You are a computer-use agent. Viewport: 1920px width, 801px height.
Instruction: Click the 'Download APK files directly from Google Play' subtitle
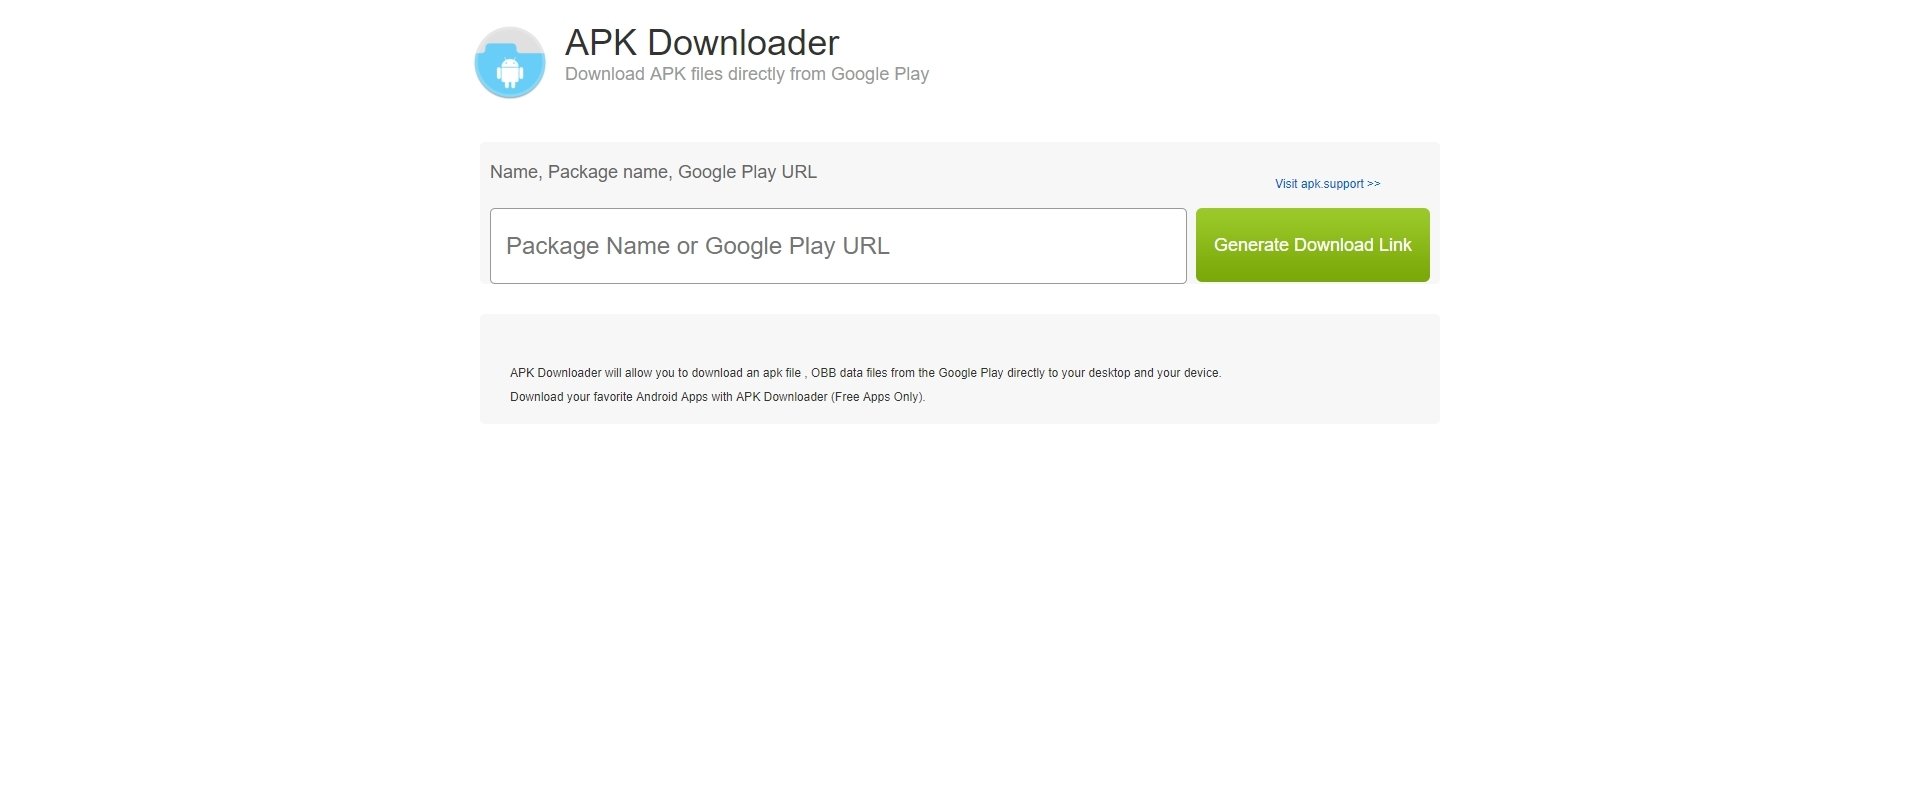(747, 74)
